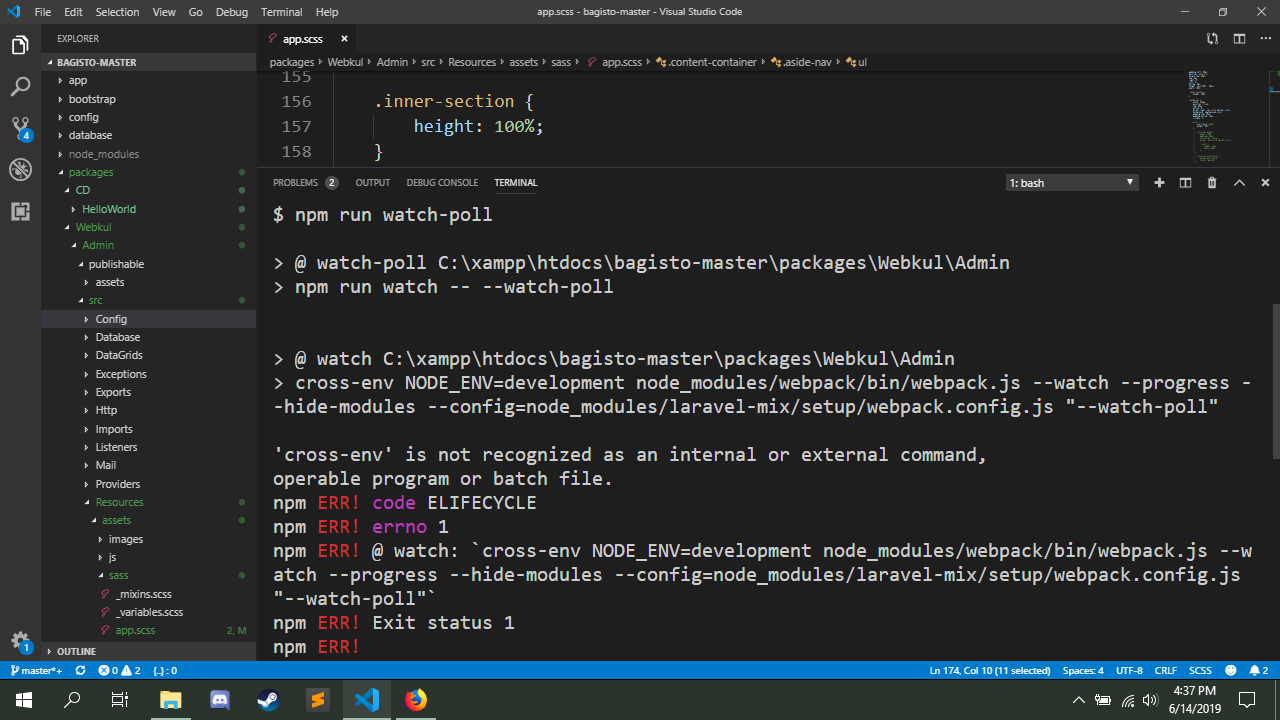This screenshot has height=720, width=1280.
Task: Split the editor to the right
Action: click(x=1239, y=39)
